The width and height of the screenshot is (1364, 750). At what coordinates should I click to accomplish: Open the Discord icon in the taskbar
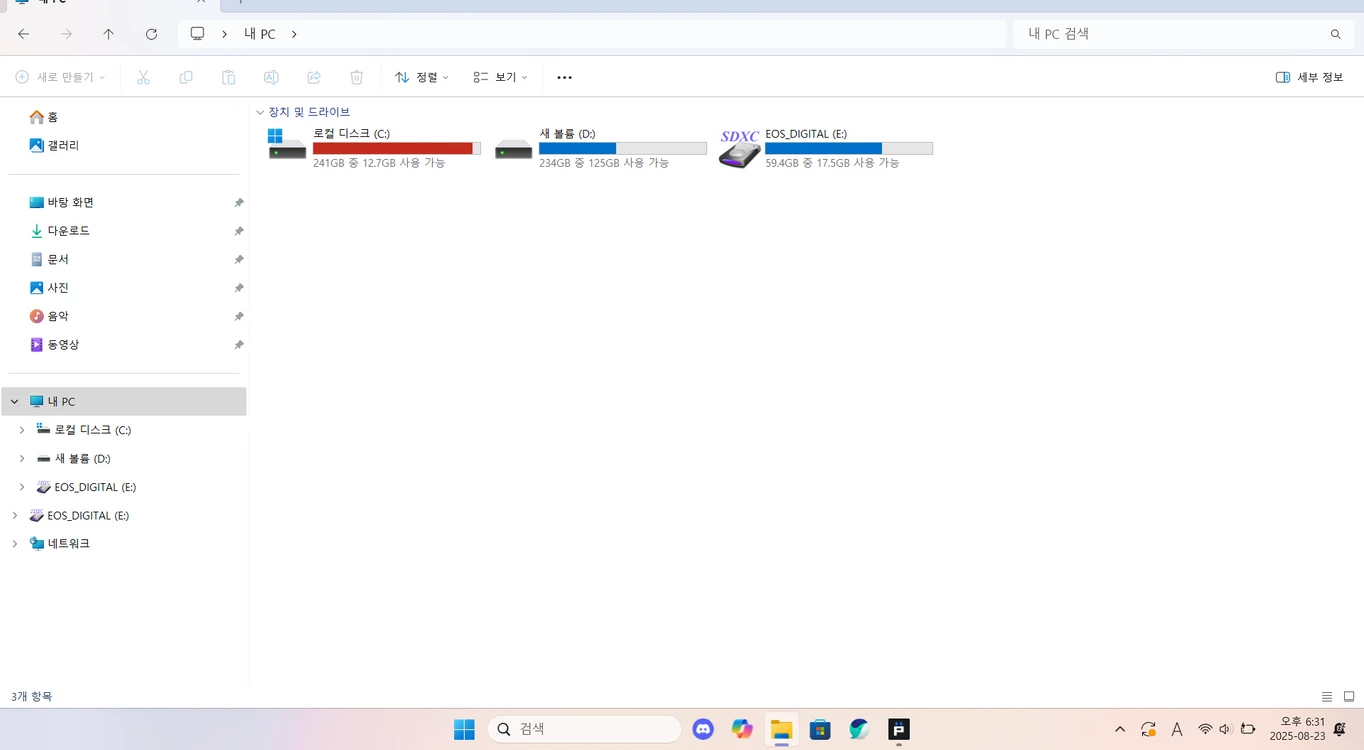703,729
